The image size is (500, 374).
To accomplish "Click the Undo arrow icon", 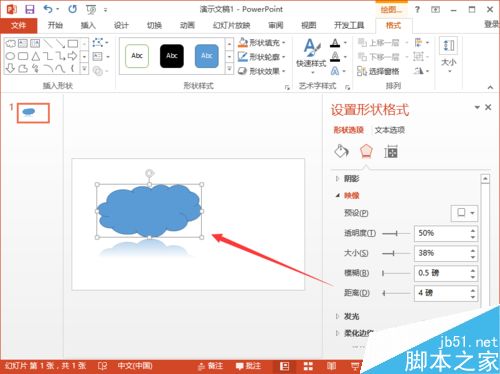I will coord(48,9).
